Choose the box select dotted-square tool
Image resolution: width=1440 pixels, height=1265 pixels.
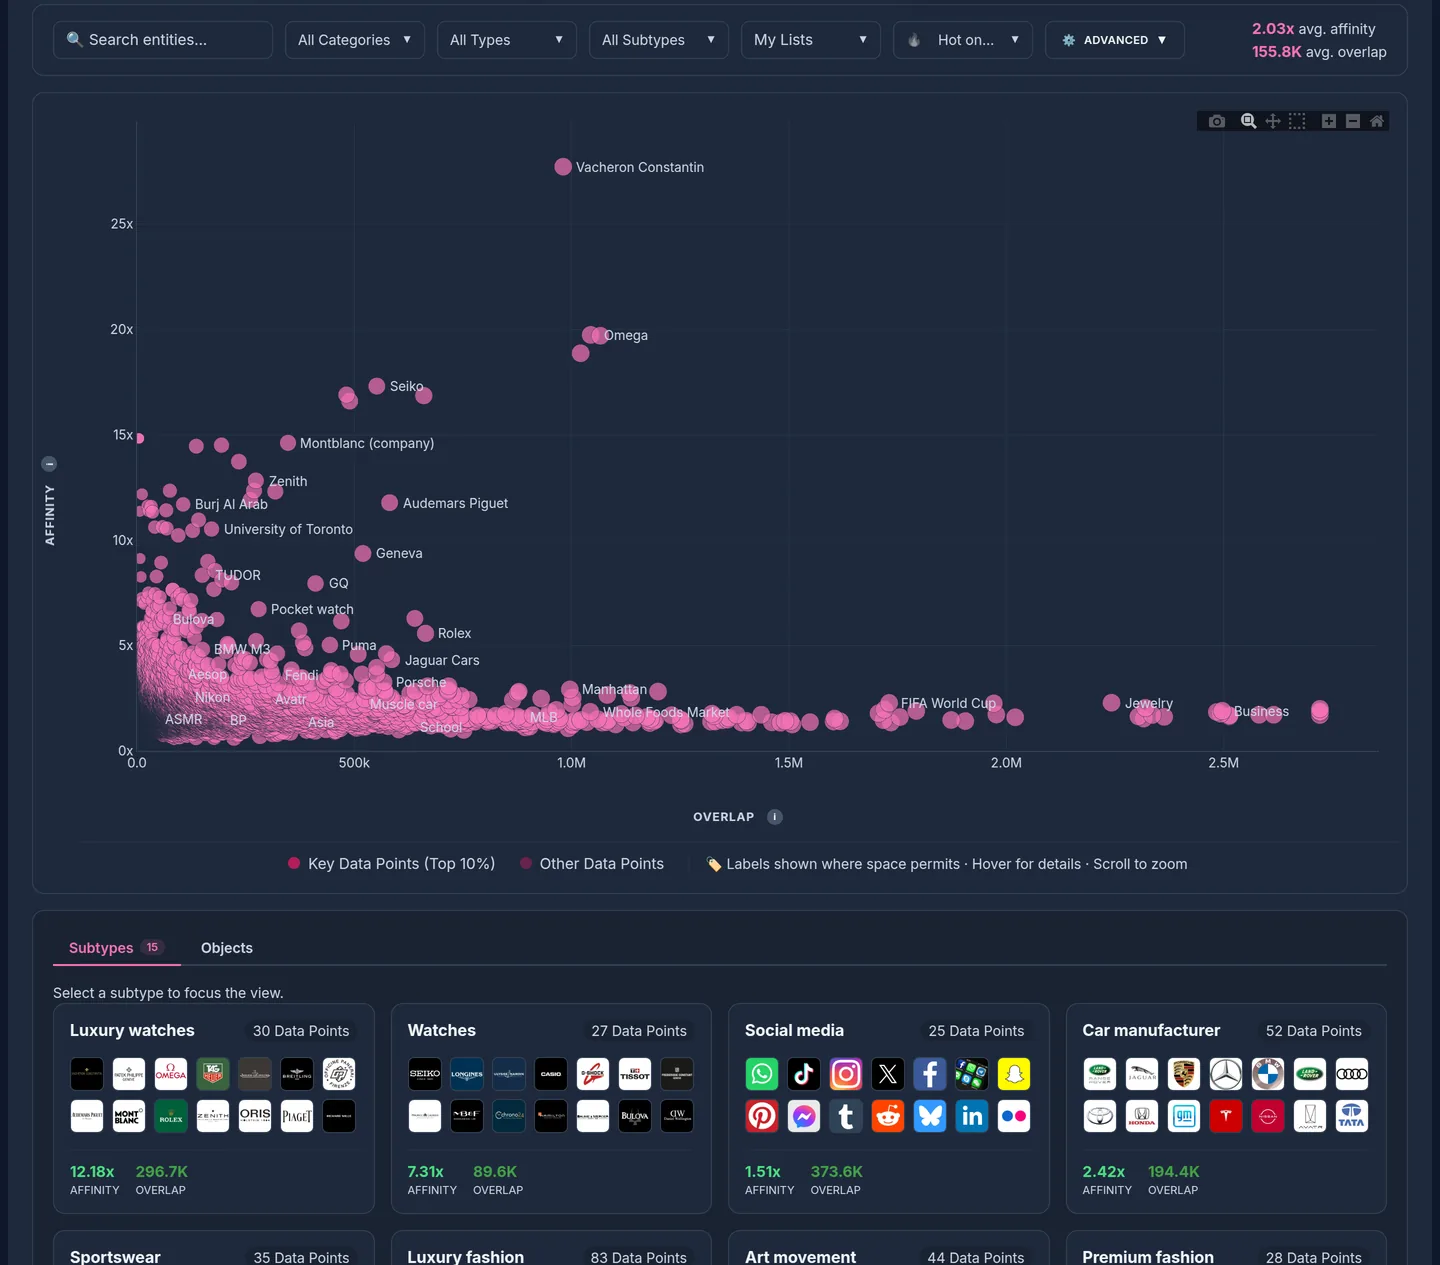tap(1297, 121)
